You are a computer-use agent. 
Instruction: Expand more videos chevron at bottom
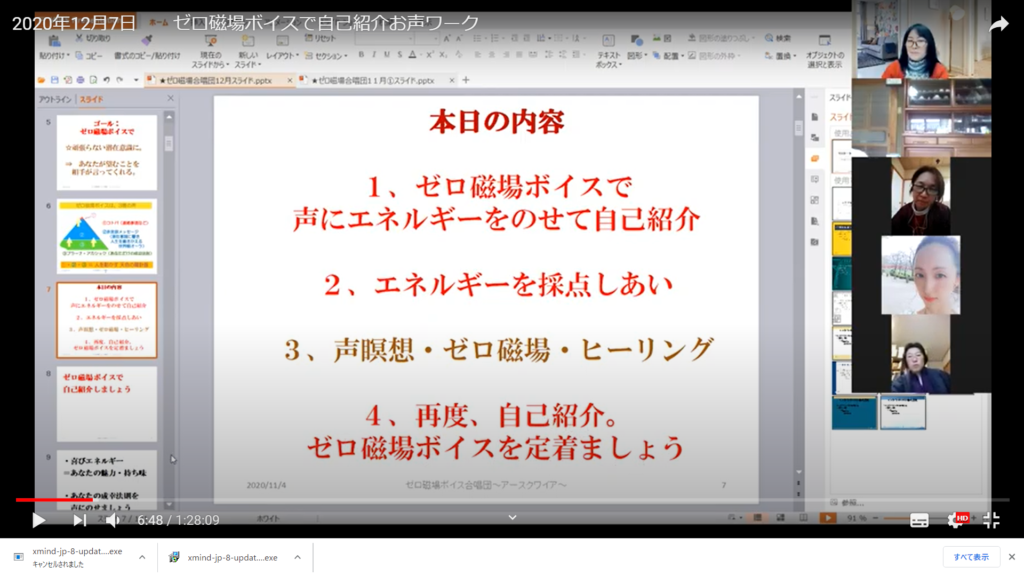[x=512, y=517]
